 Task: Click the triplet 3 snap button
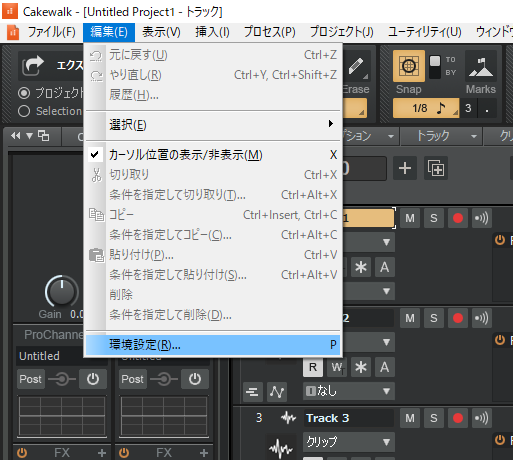point(468,108)
